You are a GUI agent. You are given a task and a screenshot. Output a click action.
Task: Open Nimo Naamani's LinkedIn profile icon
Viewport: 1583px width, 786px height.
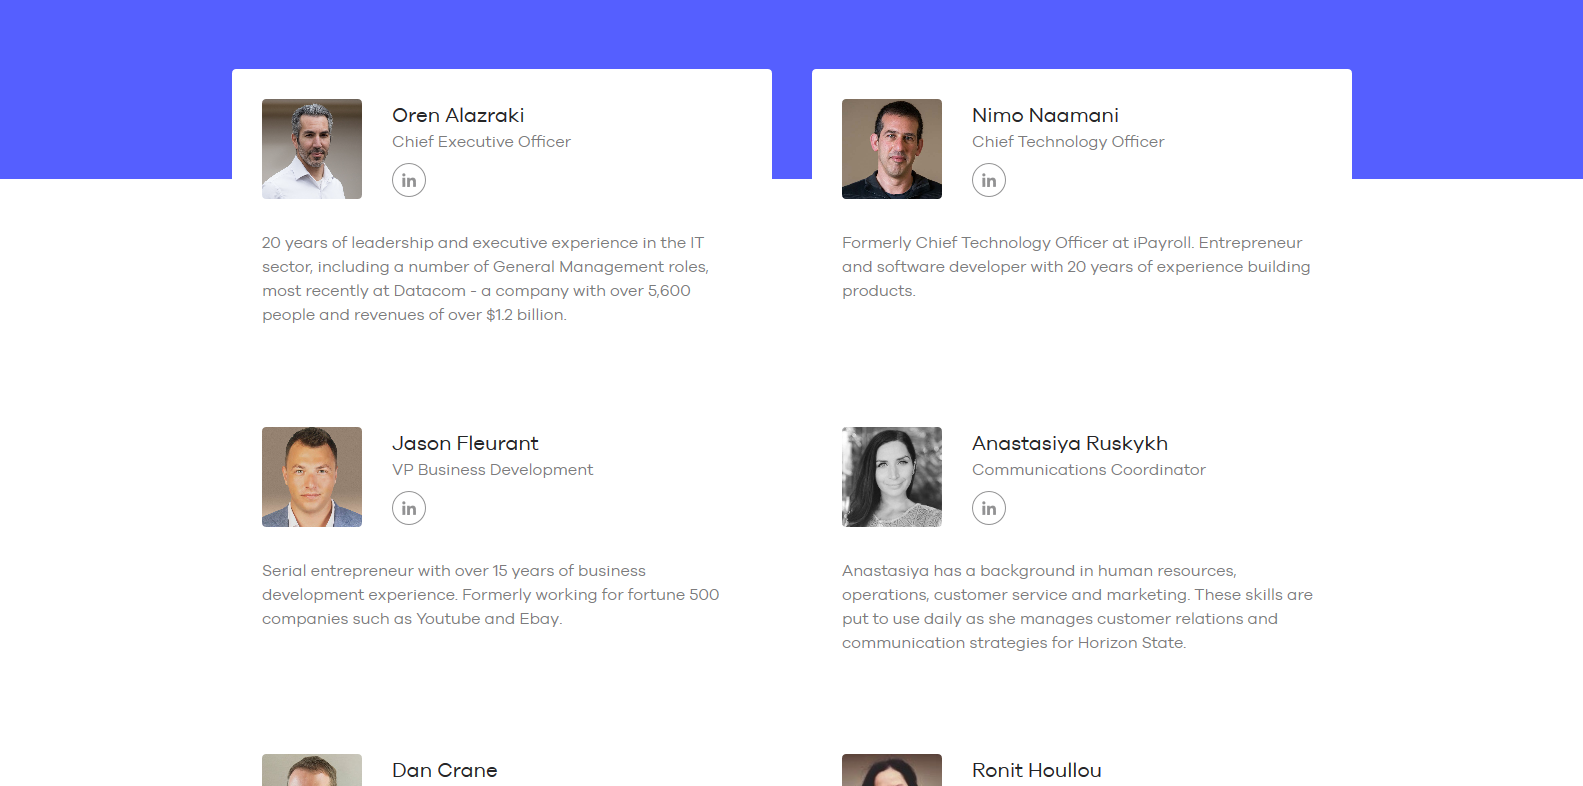(989, 180)
